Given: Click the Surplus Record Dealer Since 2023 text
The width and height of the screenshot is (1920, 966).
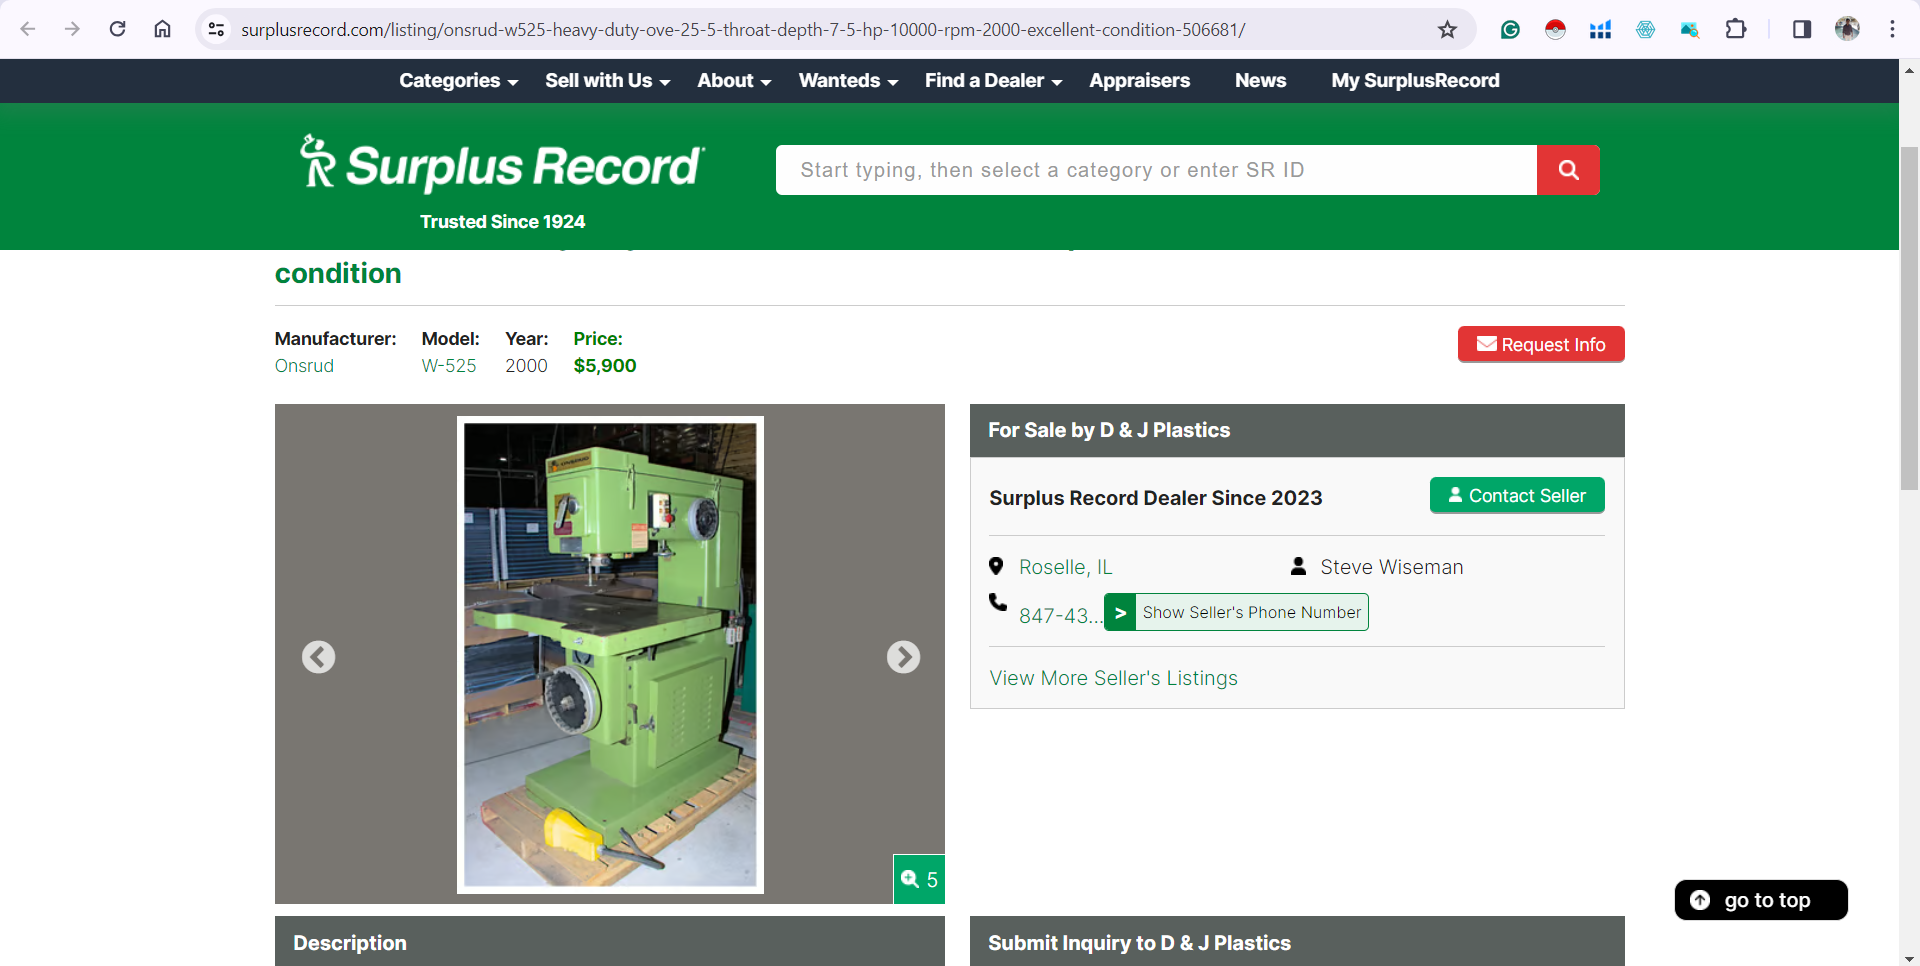Looking at the screenshot, I should (x=1155, y=498).
